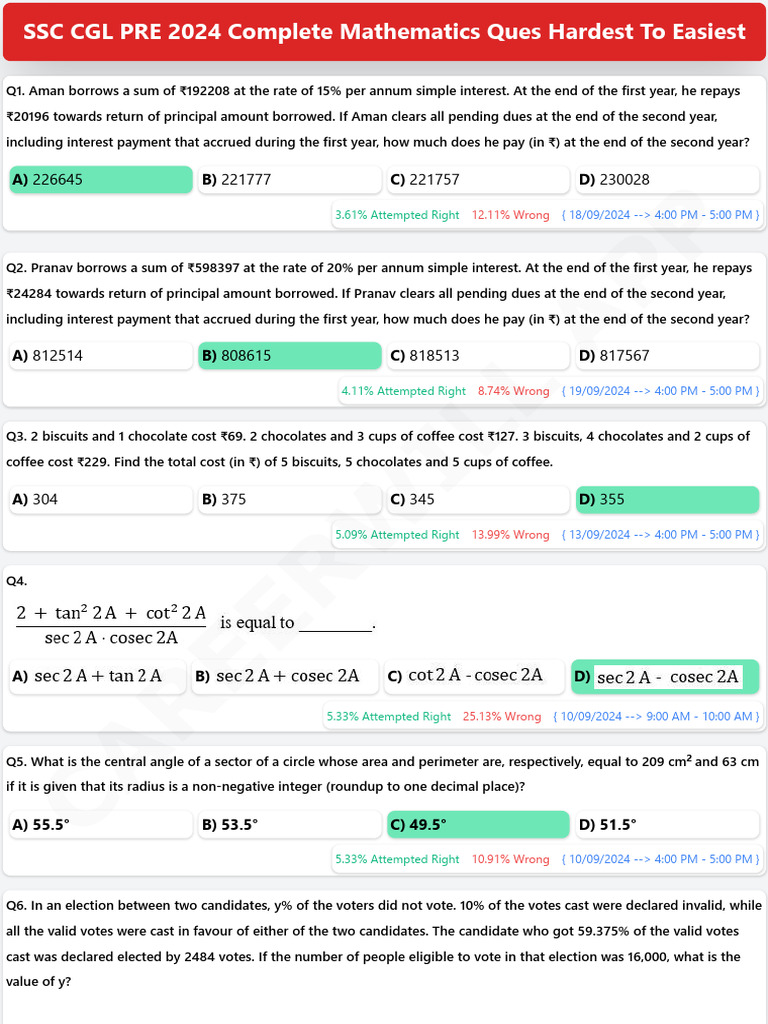Select Q4 option cot 2A - cosec 2A
The image size is (768, 1024).
click(x=475, y=676)
